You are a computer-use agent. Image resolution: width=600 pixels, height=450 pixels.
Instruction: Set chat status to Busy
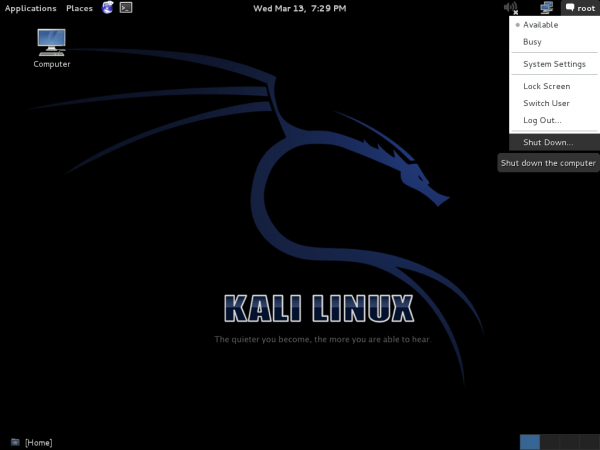(x=554, y=42)
